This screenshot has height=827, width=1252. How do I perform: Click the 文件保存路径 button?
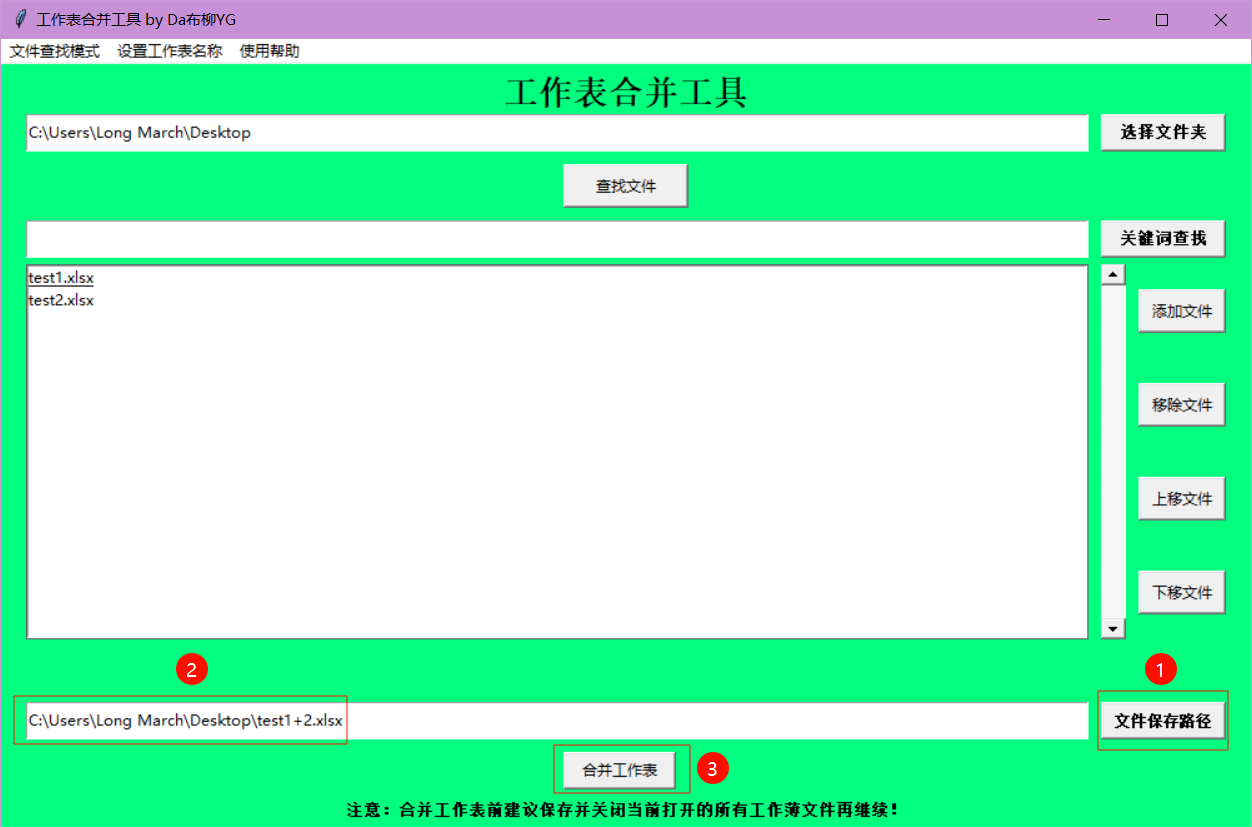point(1162,721)
